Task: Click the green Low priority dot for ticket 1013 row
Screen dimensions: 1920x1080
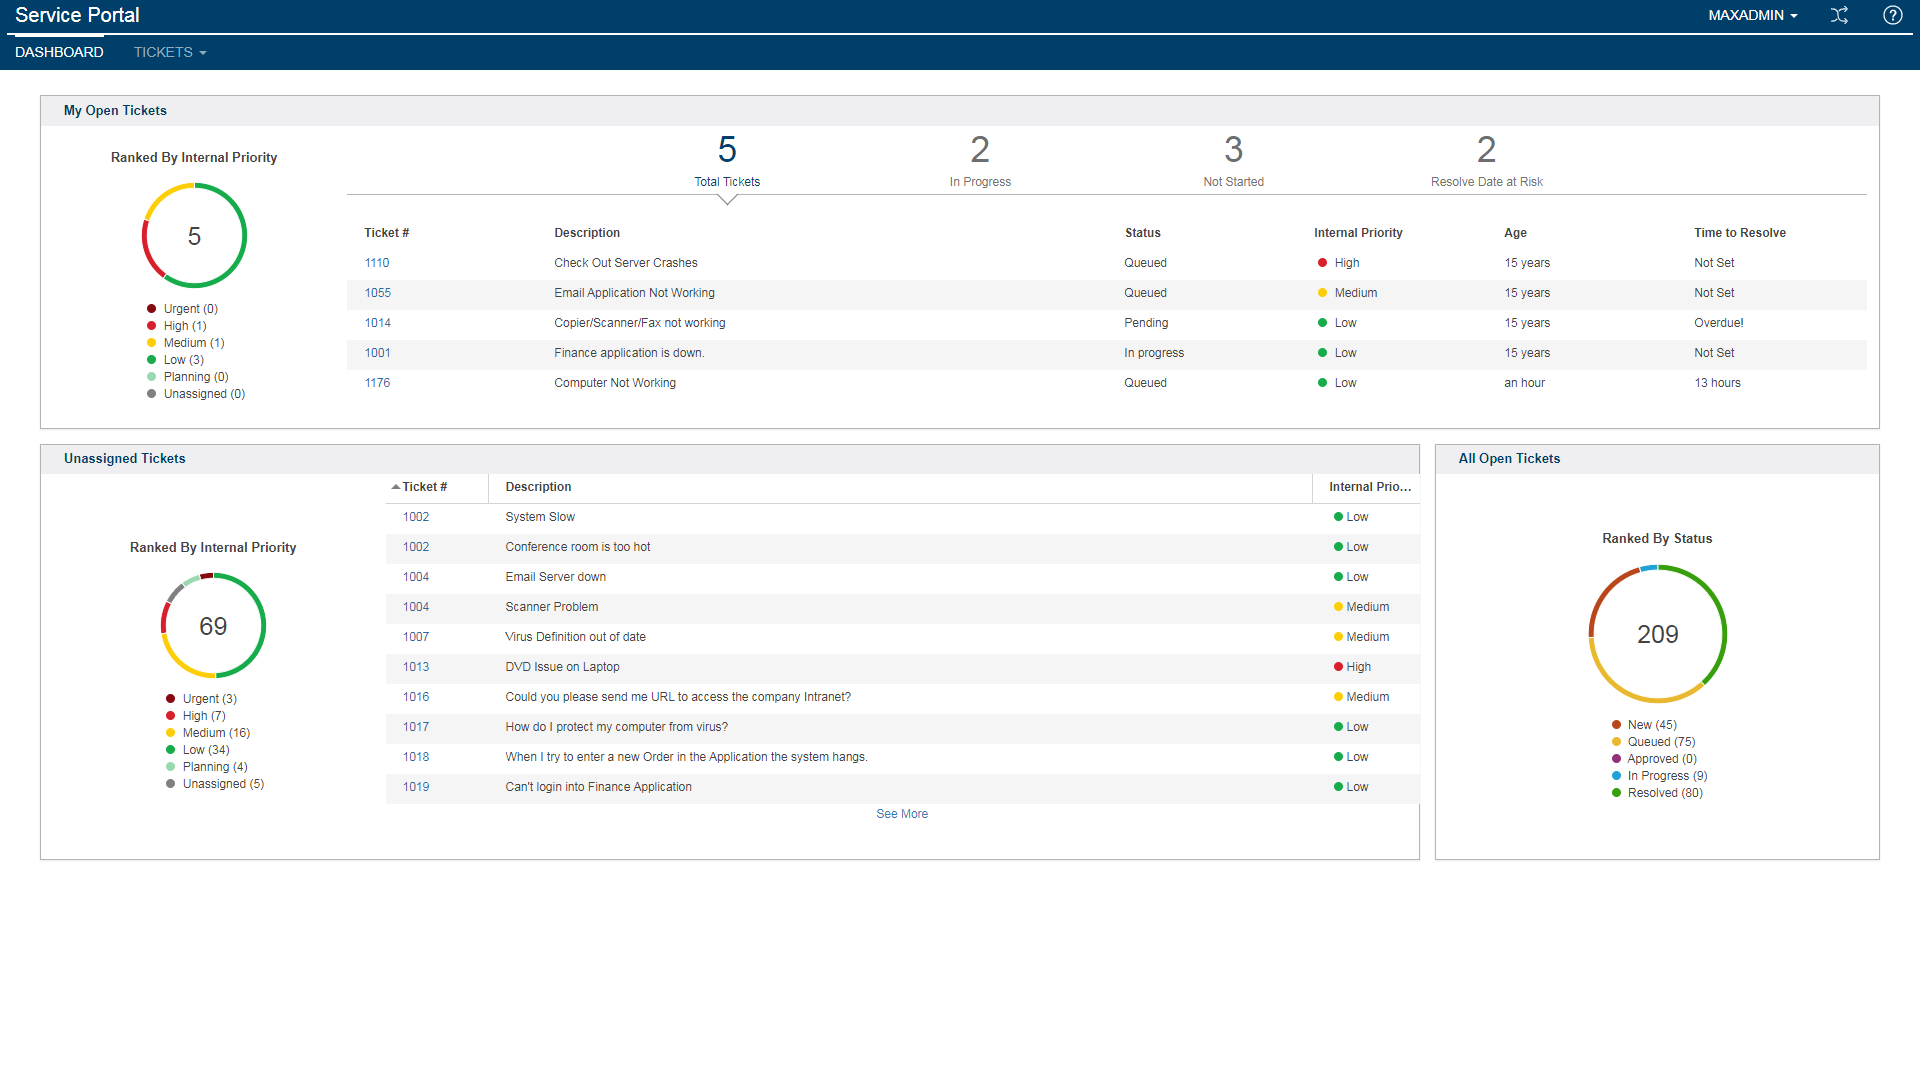Action: coord(1337,667)
